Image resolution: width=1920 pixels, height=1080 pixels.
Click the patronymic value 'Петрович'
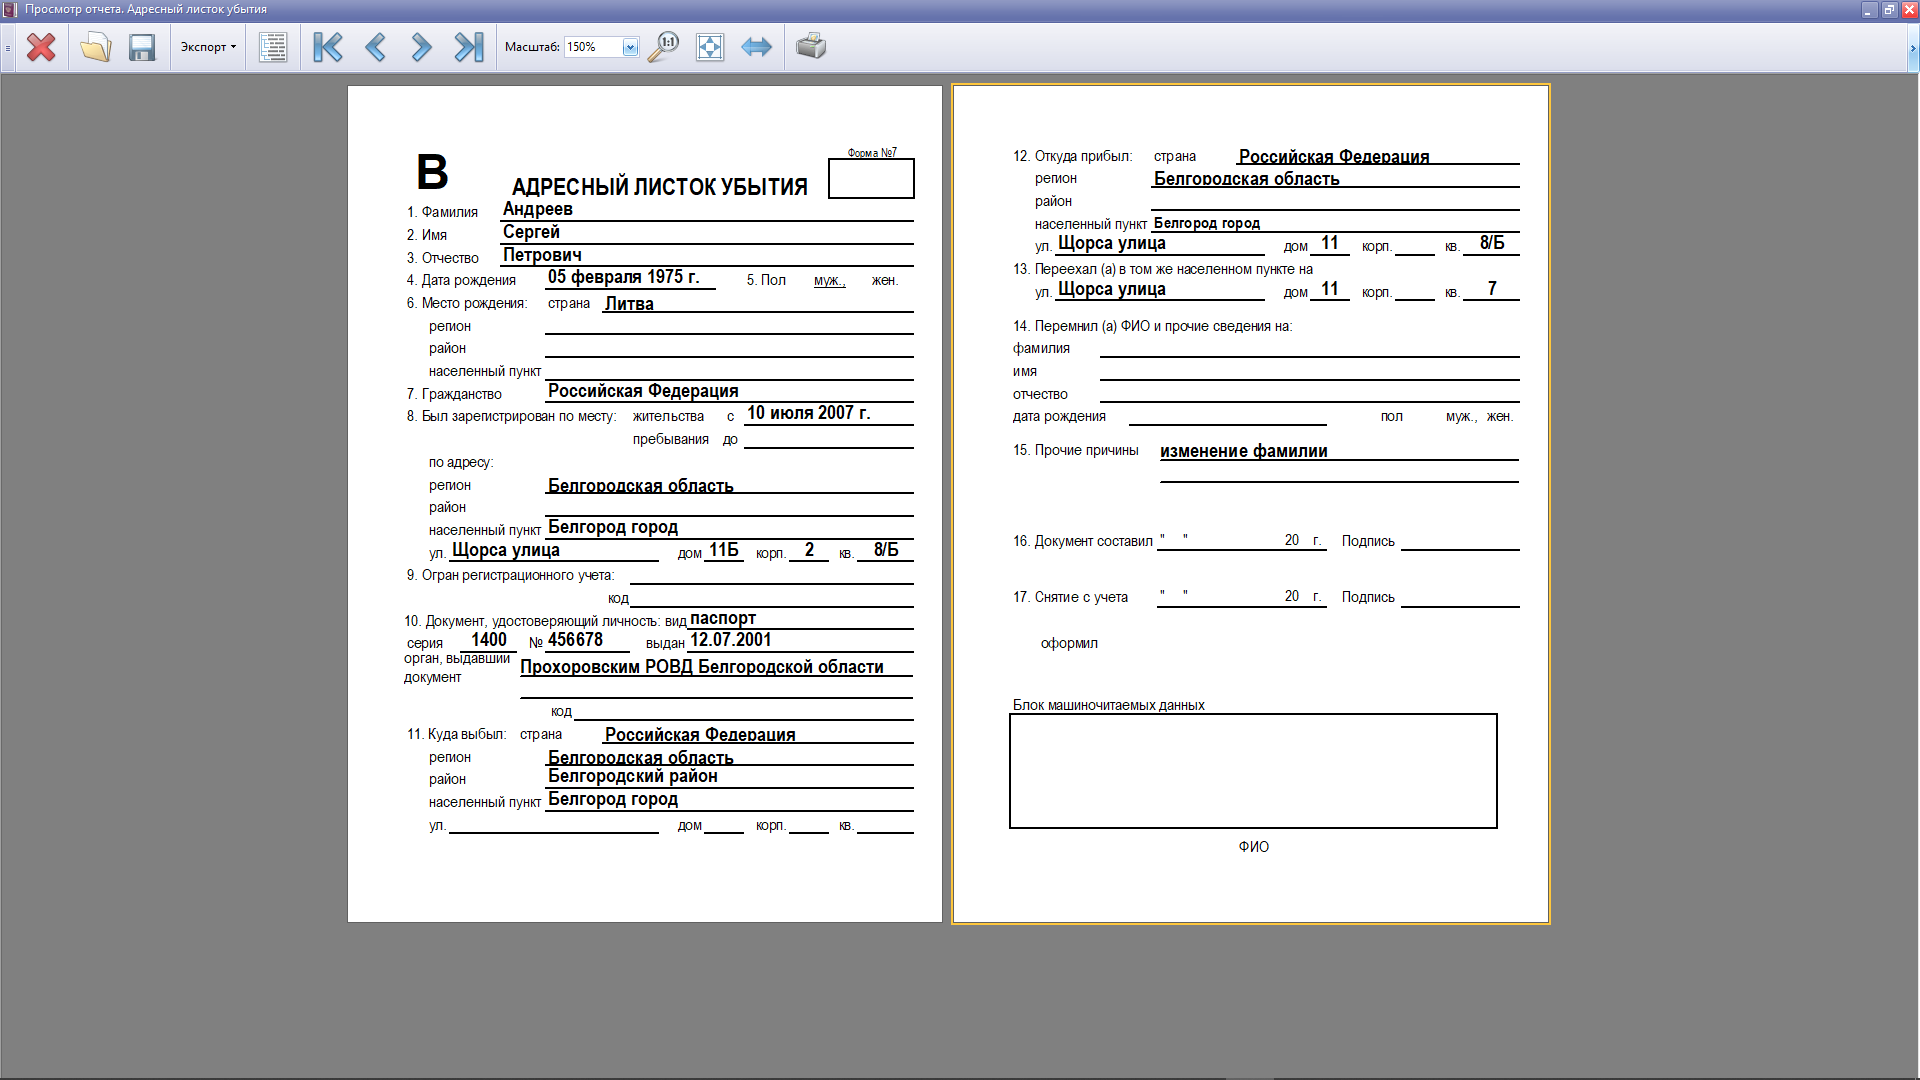pos(542,255)
